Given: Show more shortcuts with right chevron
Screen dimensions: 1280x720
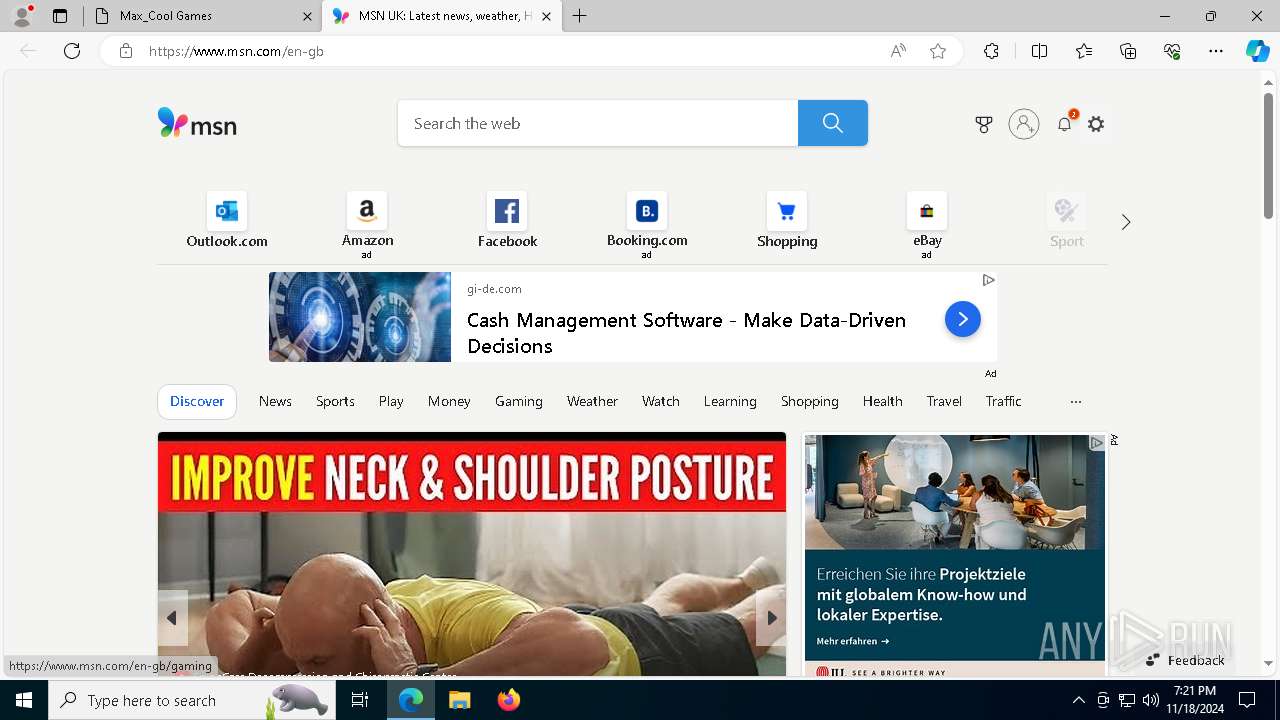Looking at the screenshot, I should point(1126,222).
